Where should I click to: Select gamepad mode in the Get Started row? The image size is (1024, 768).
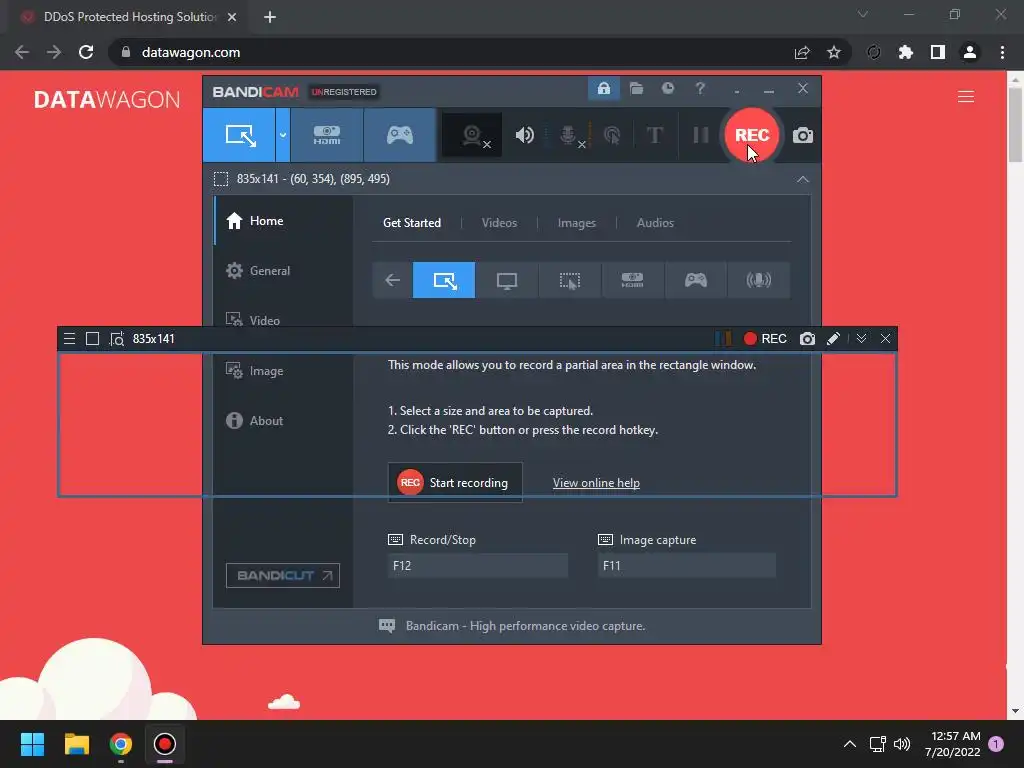click(696, 280)
